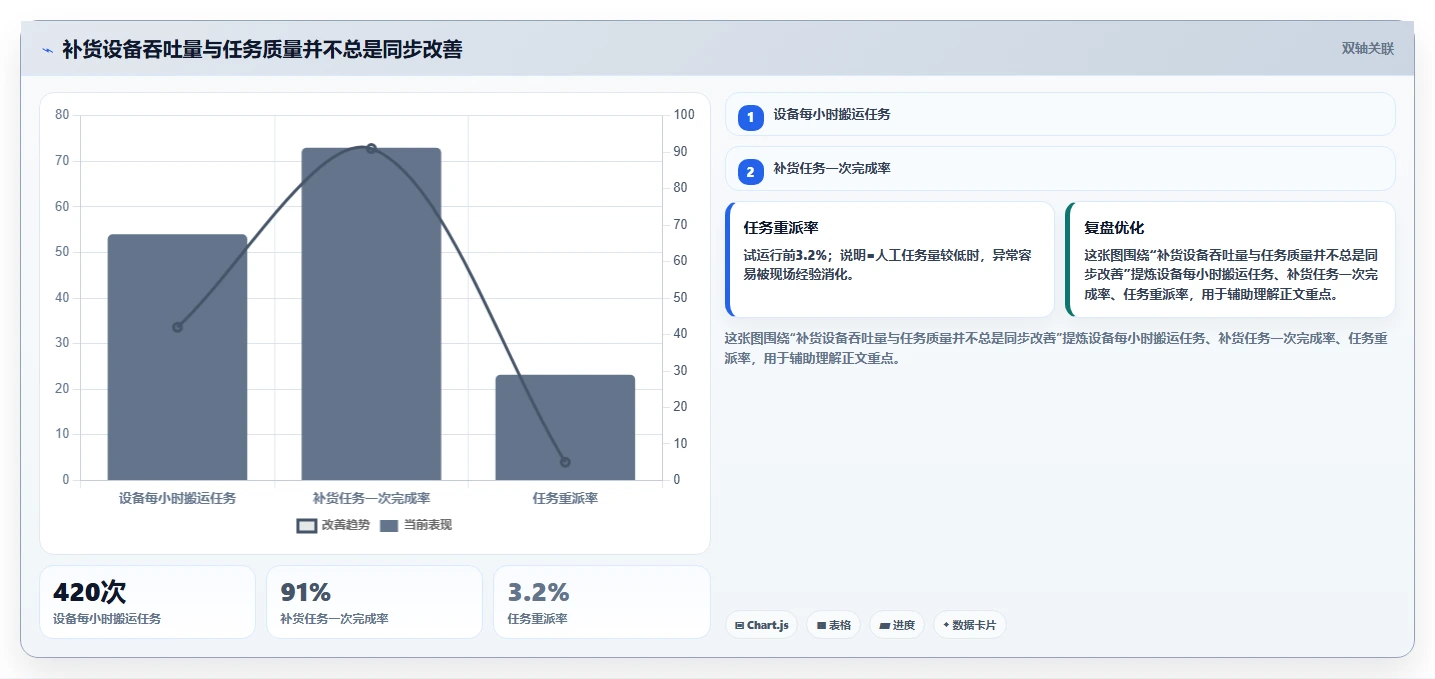Click the 数据卡片 tag
The width and height of the screenshot is (1435, 679).
click(x=970, y=625)
